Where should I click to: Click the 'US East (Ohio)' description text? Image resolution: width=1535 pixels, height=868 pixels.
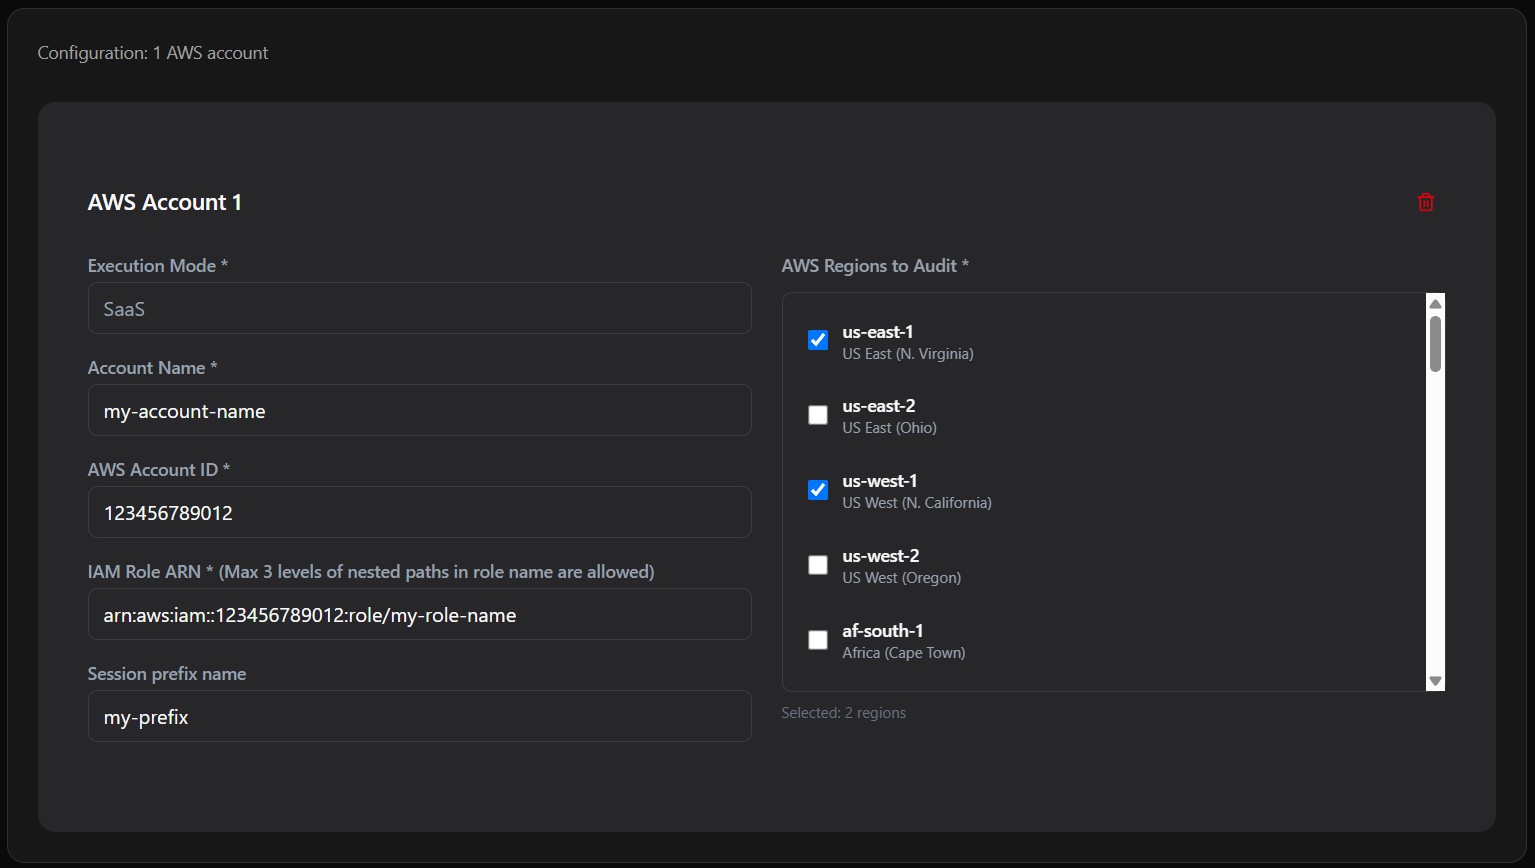pos(889,428)
